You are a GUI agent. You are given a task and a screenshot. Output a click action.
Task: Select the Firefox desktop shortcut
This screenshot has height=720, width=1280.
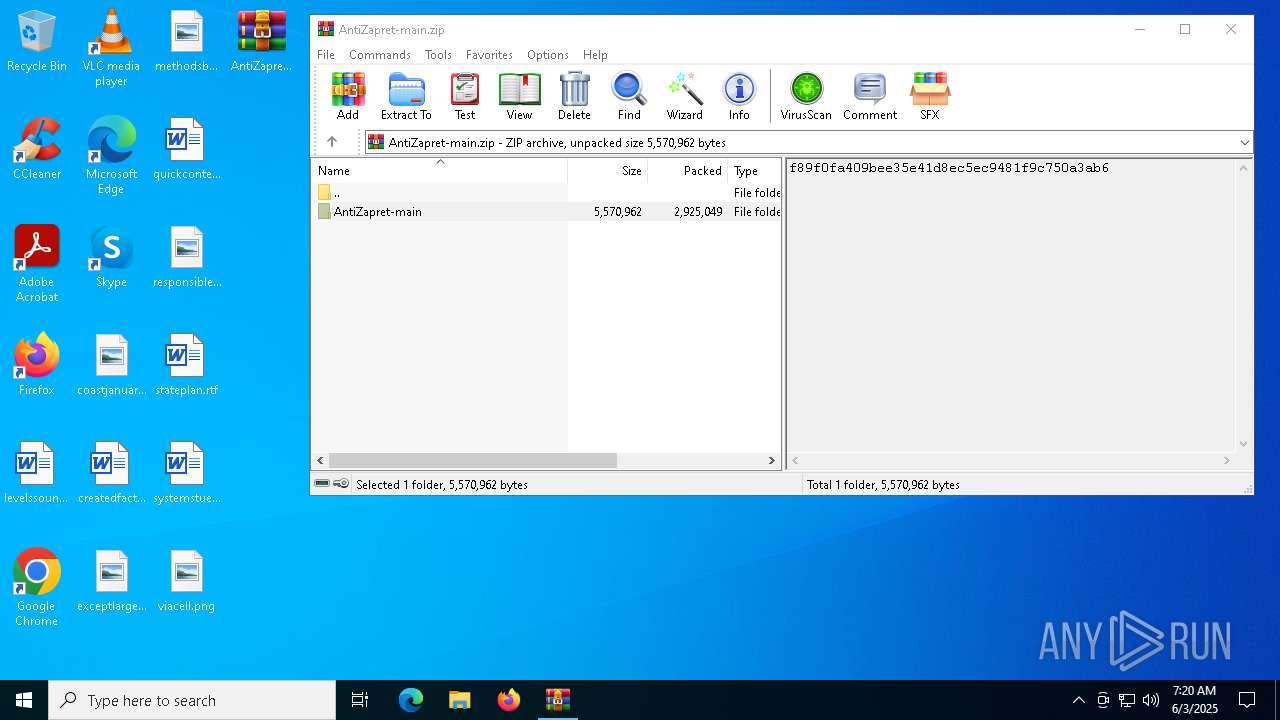pyautogui.click(x=37, y=365)
